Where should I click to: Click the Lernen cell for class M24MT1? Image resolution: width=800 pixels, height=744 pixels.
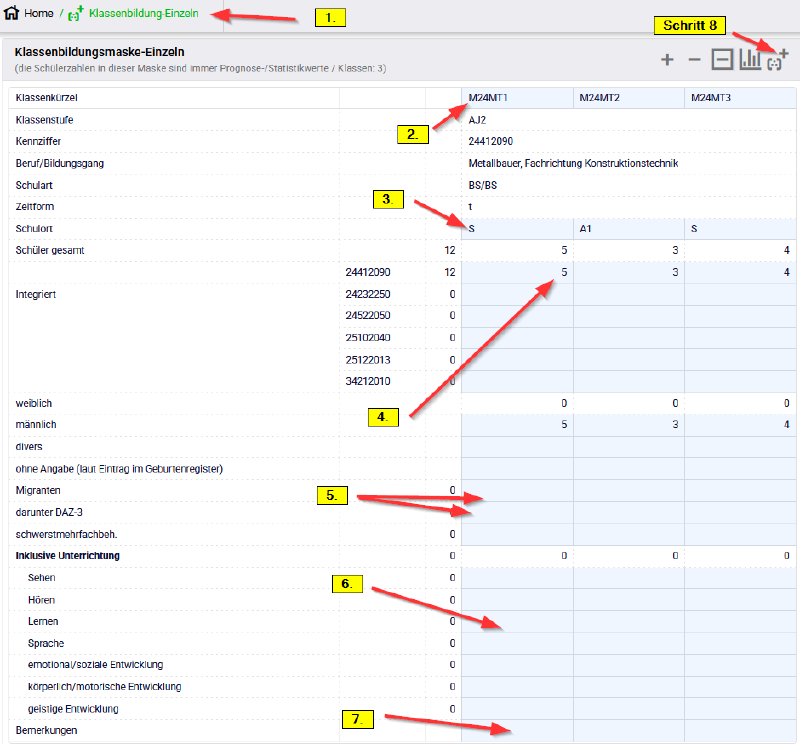516,622
